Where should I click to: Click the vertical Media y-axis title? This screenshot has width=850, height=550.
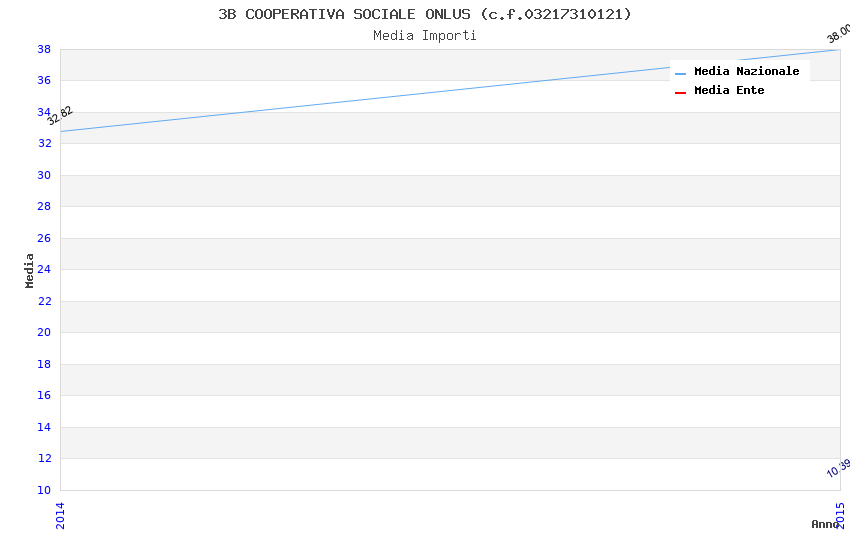[x=30, y=270]
